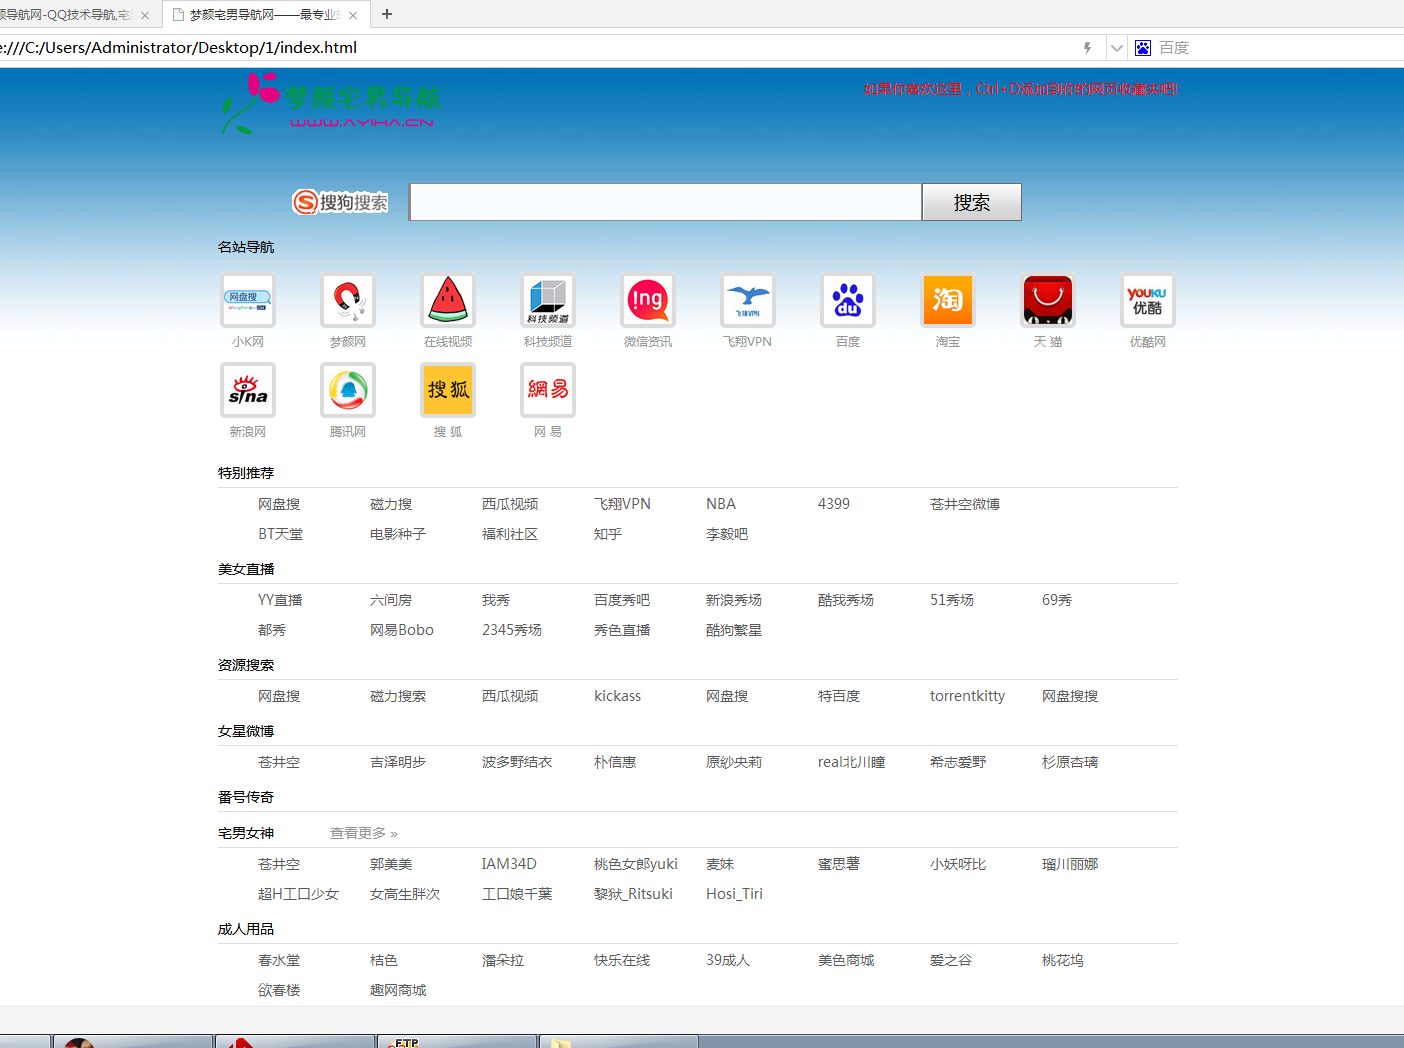Click the FTP taskbar item
The width and height of the screenshot is (1404, 1048).
[x=456, y=1042]
